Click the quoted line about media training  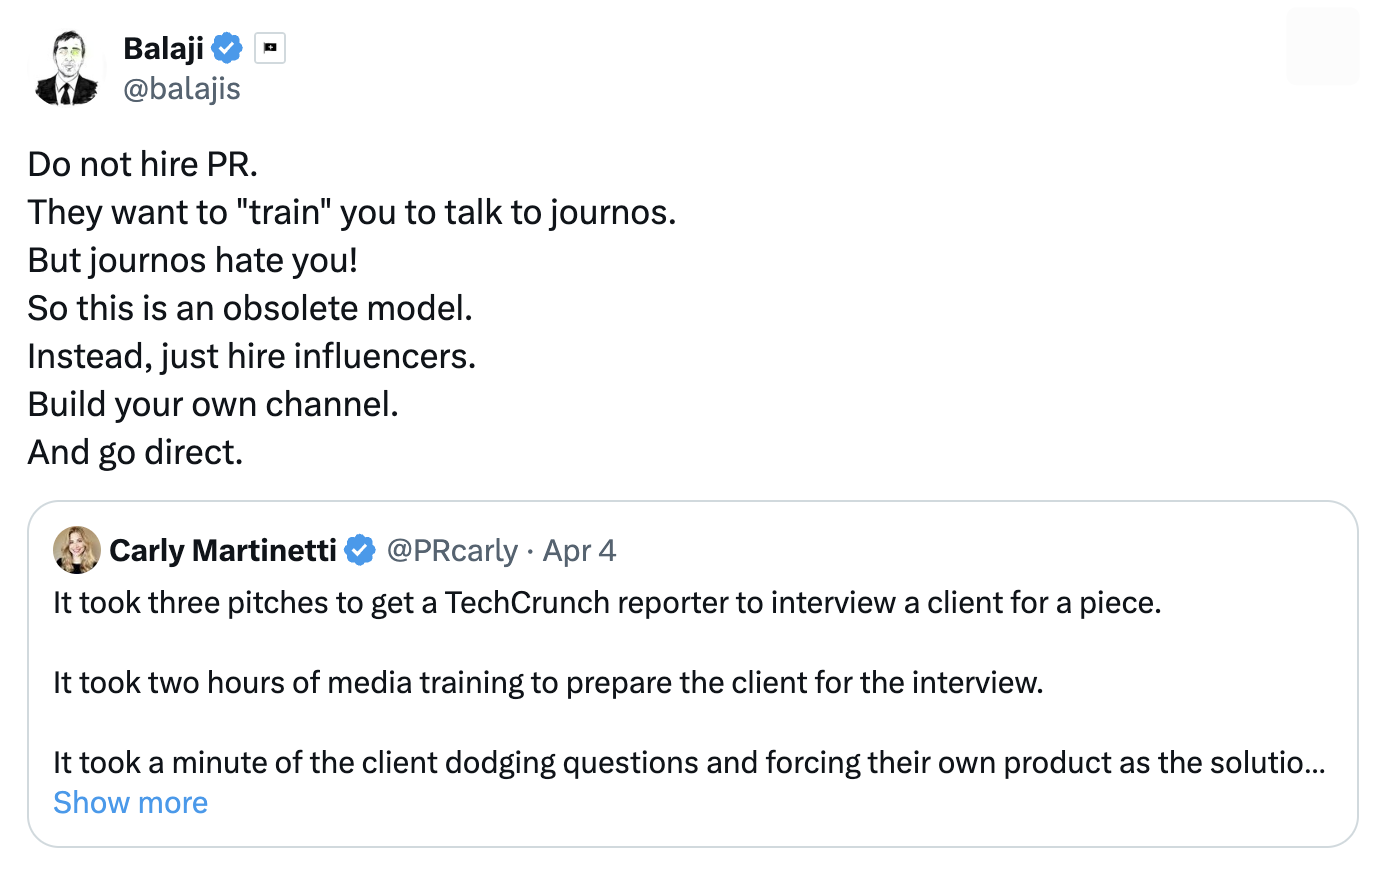coord(548,683)
